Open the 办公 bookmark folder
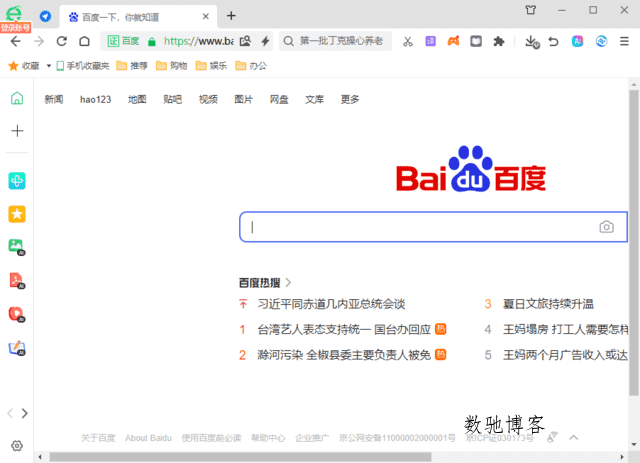The image size is (640, 463). (x=251, y=66)
